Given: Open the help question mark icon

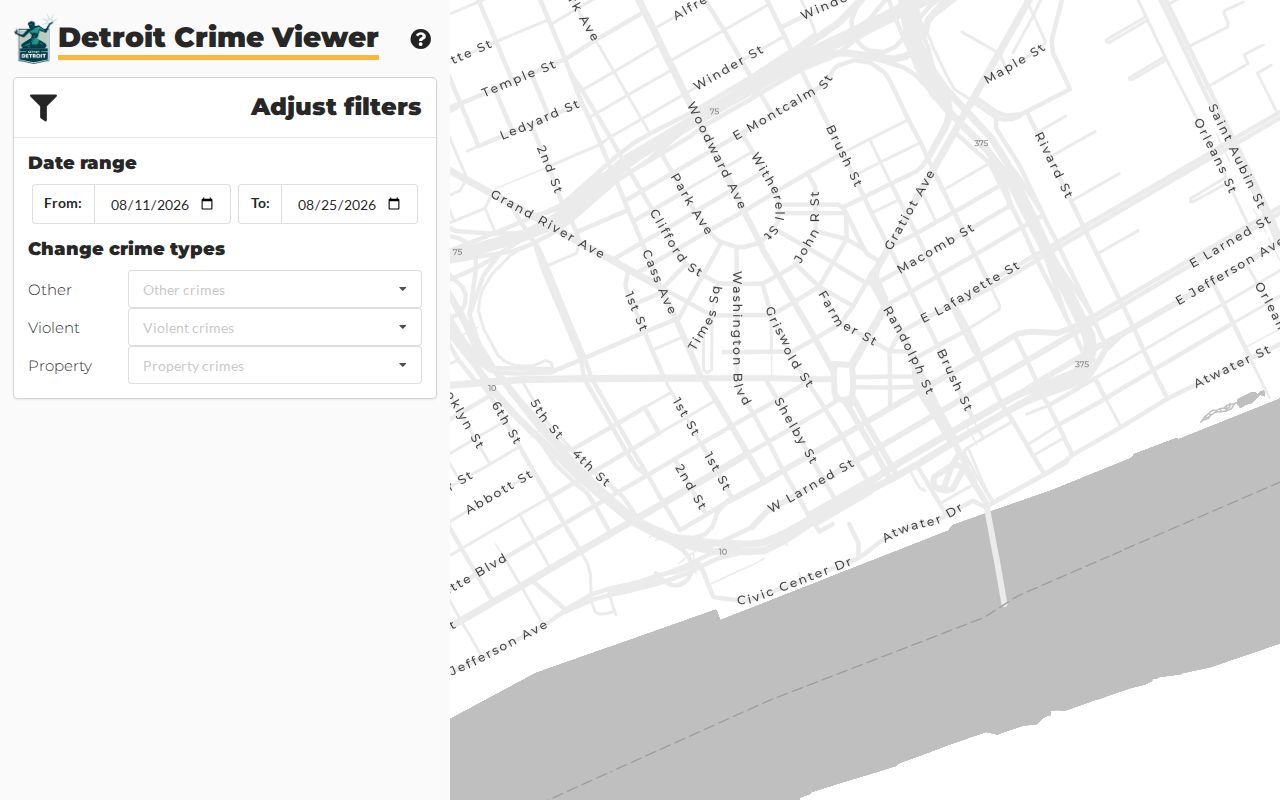Looking at the screenshot, I should (421, 39).
